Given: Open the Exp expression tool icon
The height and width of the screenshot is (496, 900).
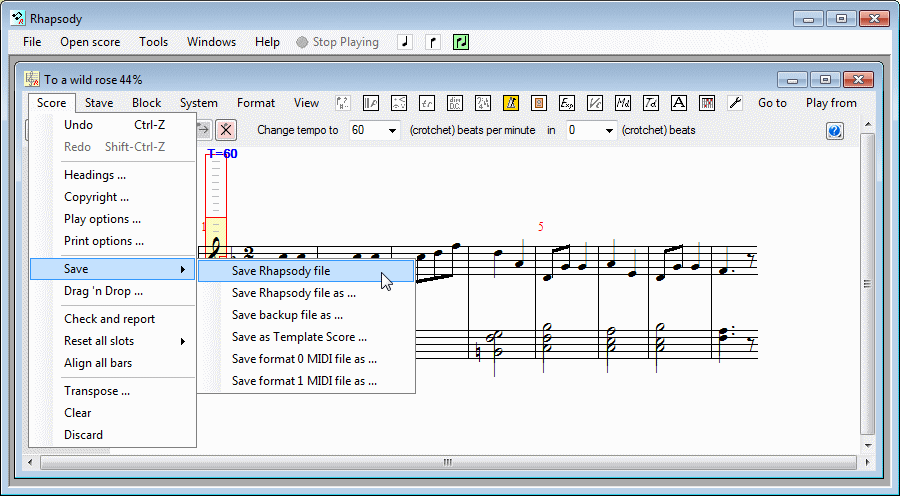Looking at the screenshot, I should 566,103.
